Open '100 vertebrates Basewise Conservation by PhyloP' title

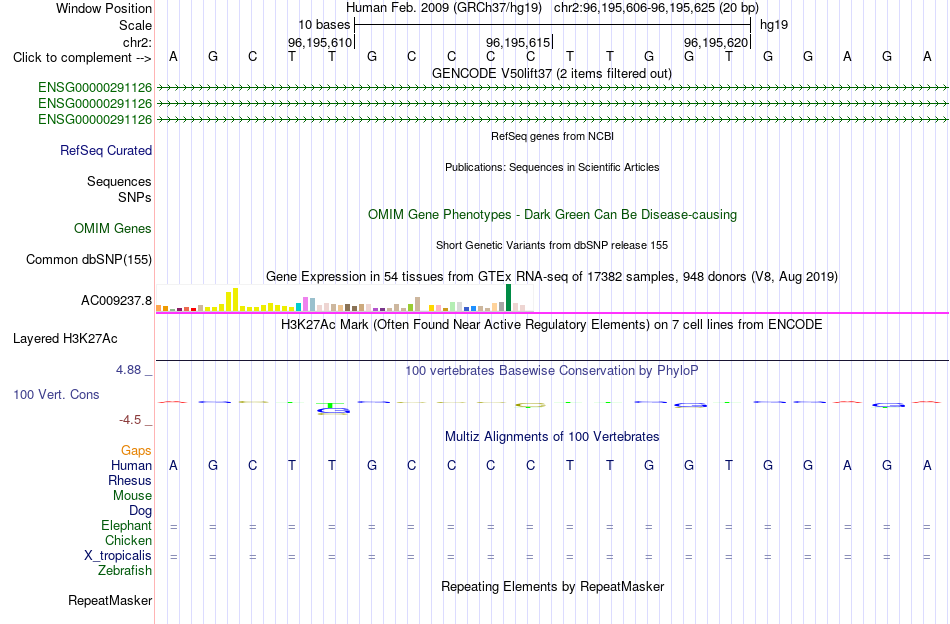click(552, 371)
